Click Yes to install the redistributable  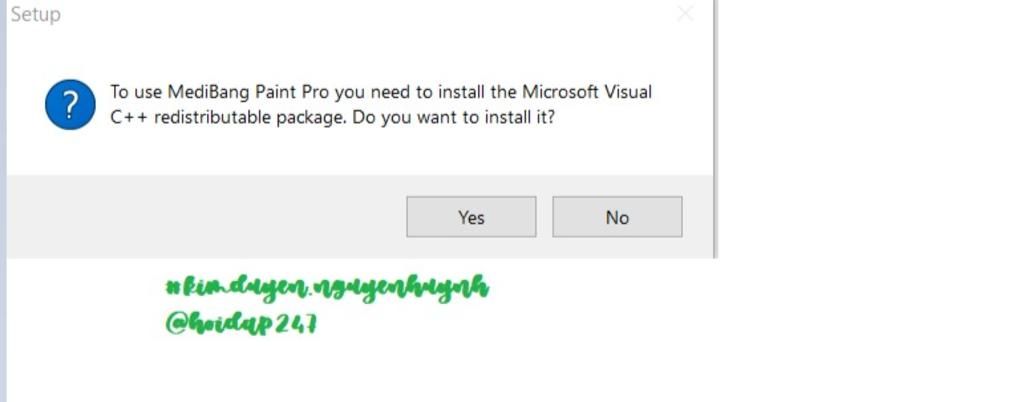point(471,217)
